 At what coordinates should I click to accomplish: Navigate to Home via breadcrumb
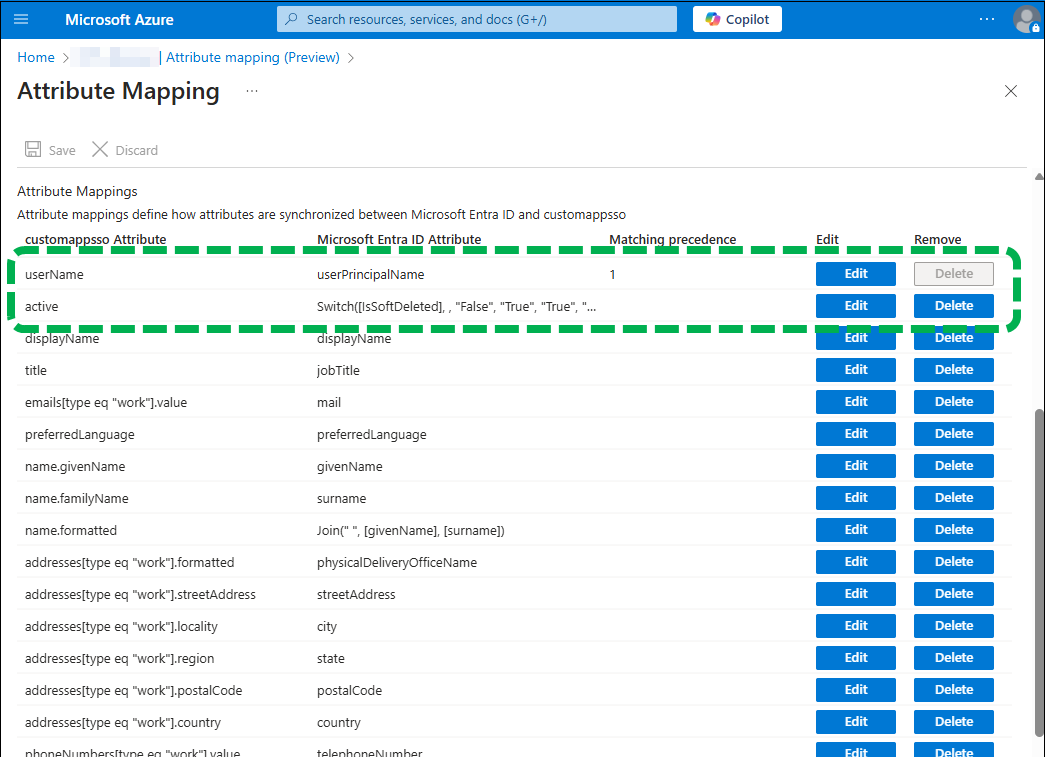[35, 57]
